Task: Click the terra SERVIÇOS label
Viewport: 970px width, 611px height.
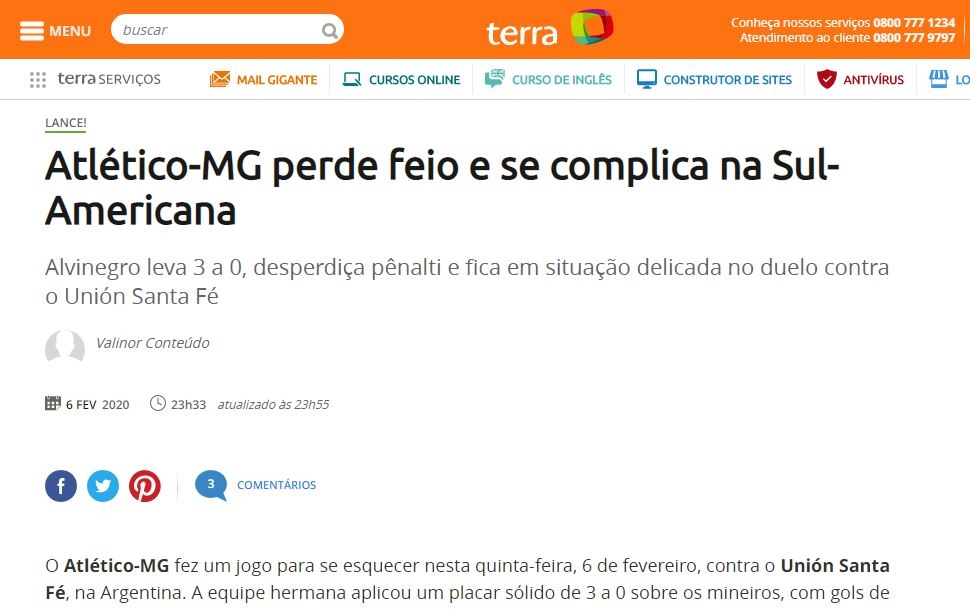Action: (109, 80)
